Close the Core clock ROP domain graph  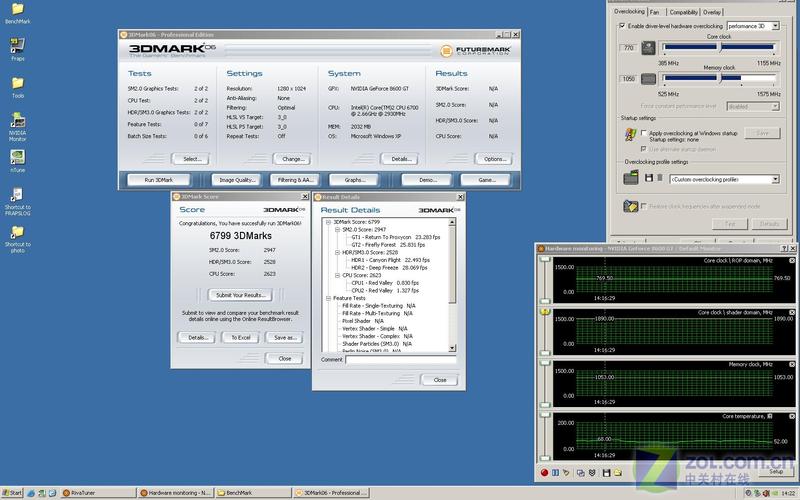[x=792, y=261]
